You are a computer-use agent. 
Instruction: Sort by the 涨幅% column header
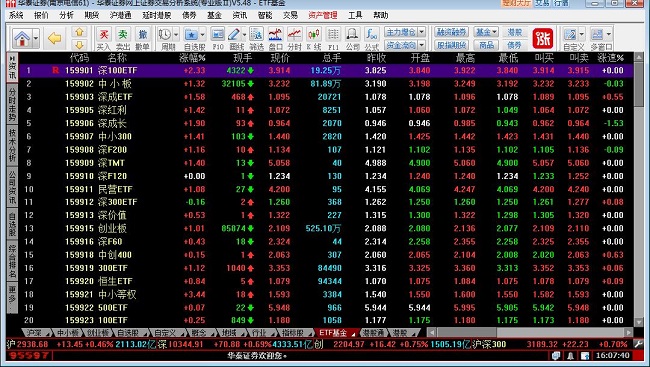(x=192, y=58)
